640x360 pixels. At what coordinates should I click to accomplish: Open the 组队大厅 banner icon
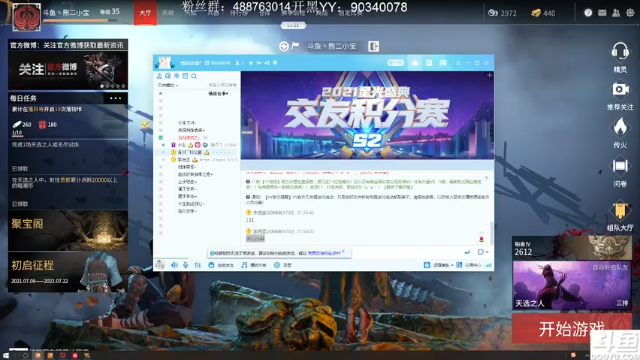(620, 210)
